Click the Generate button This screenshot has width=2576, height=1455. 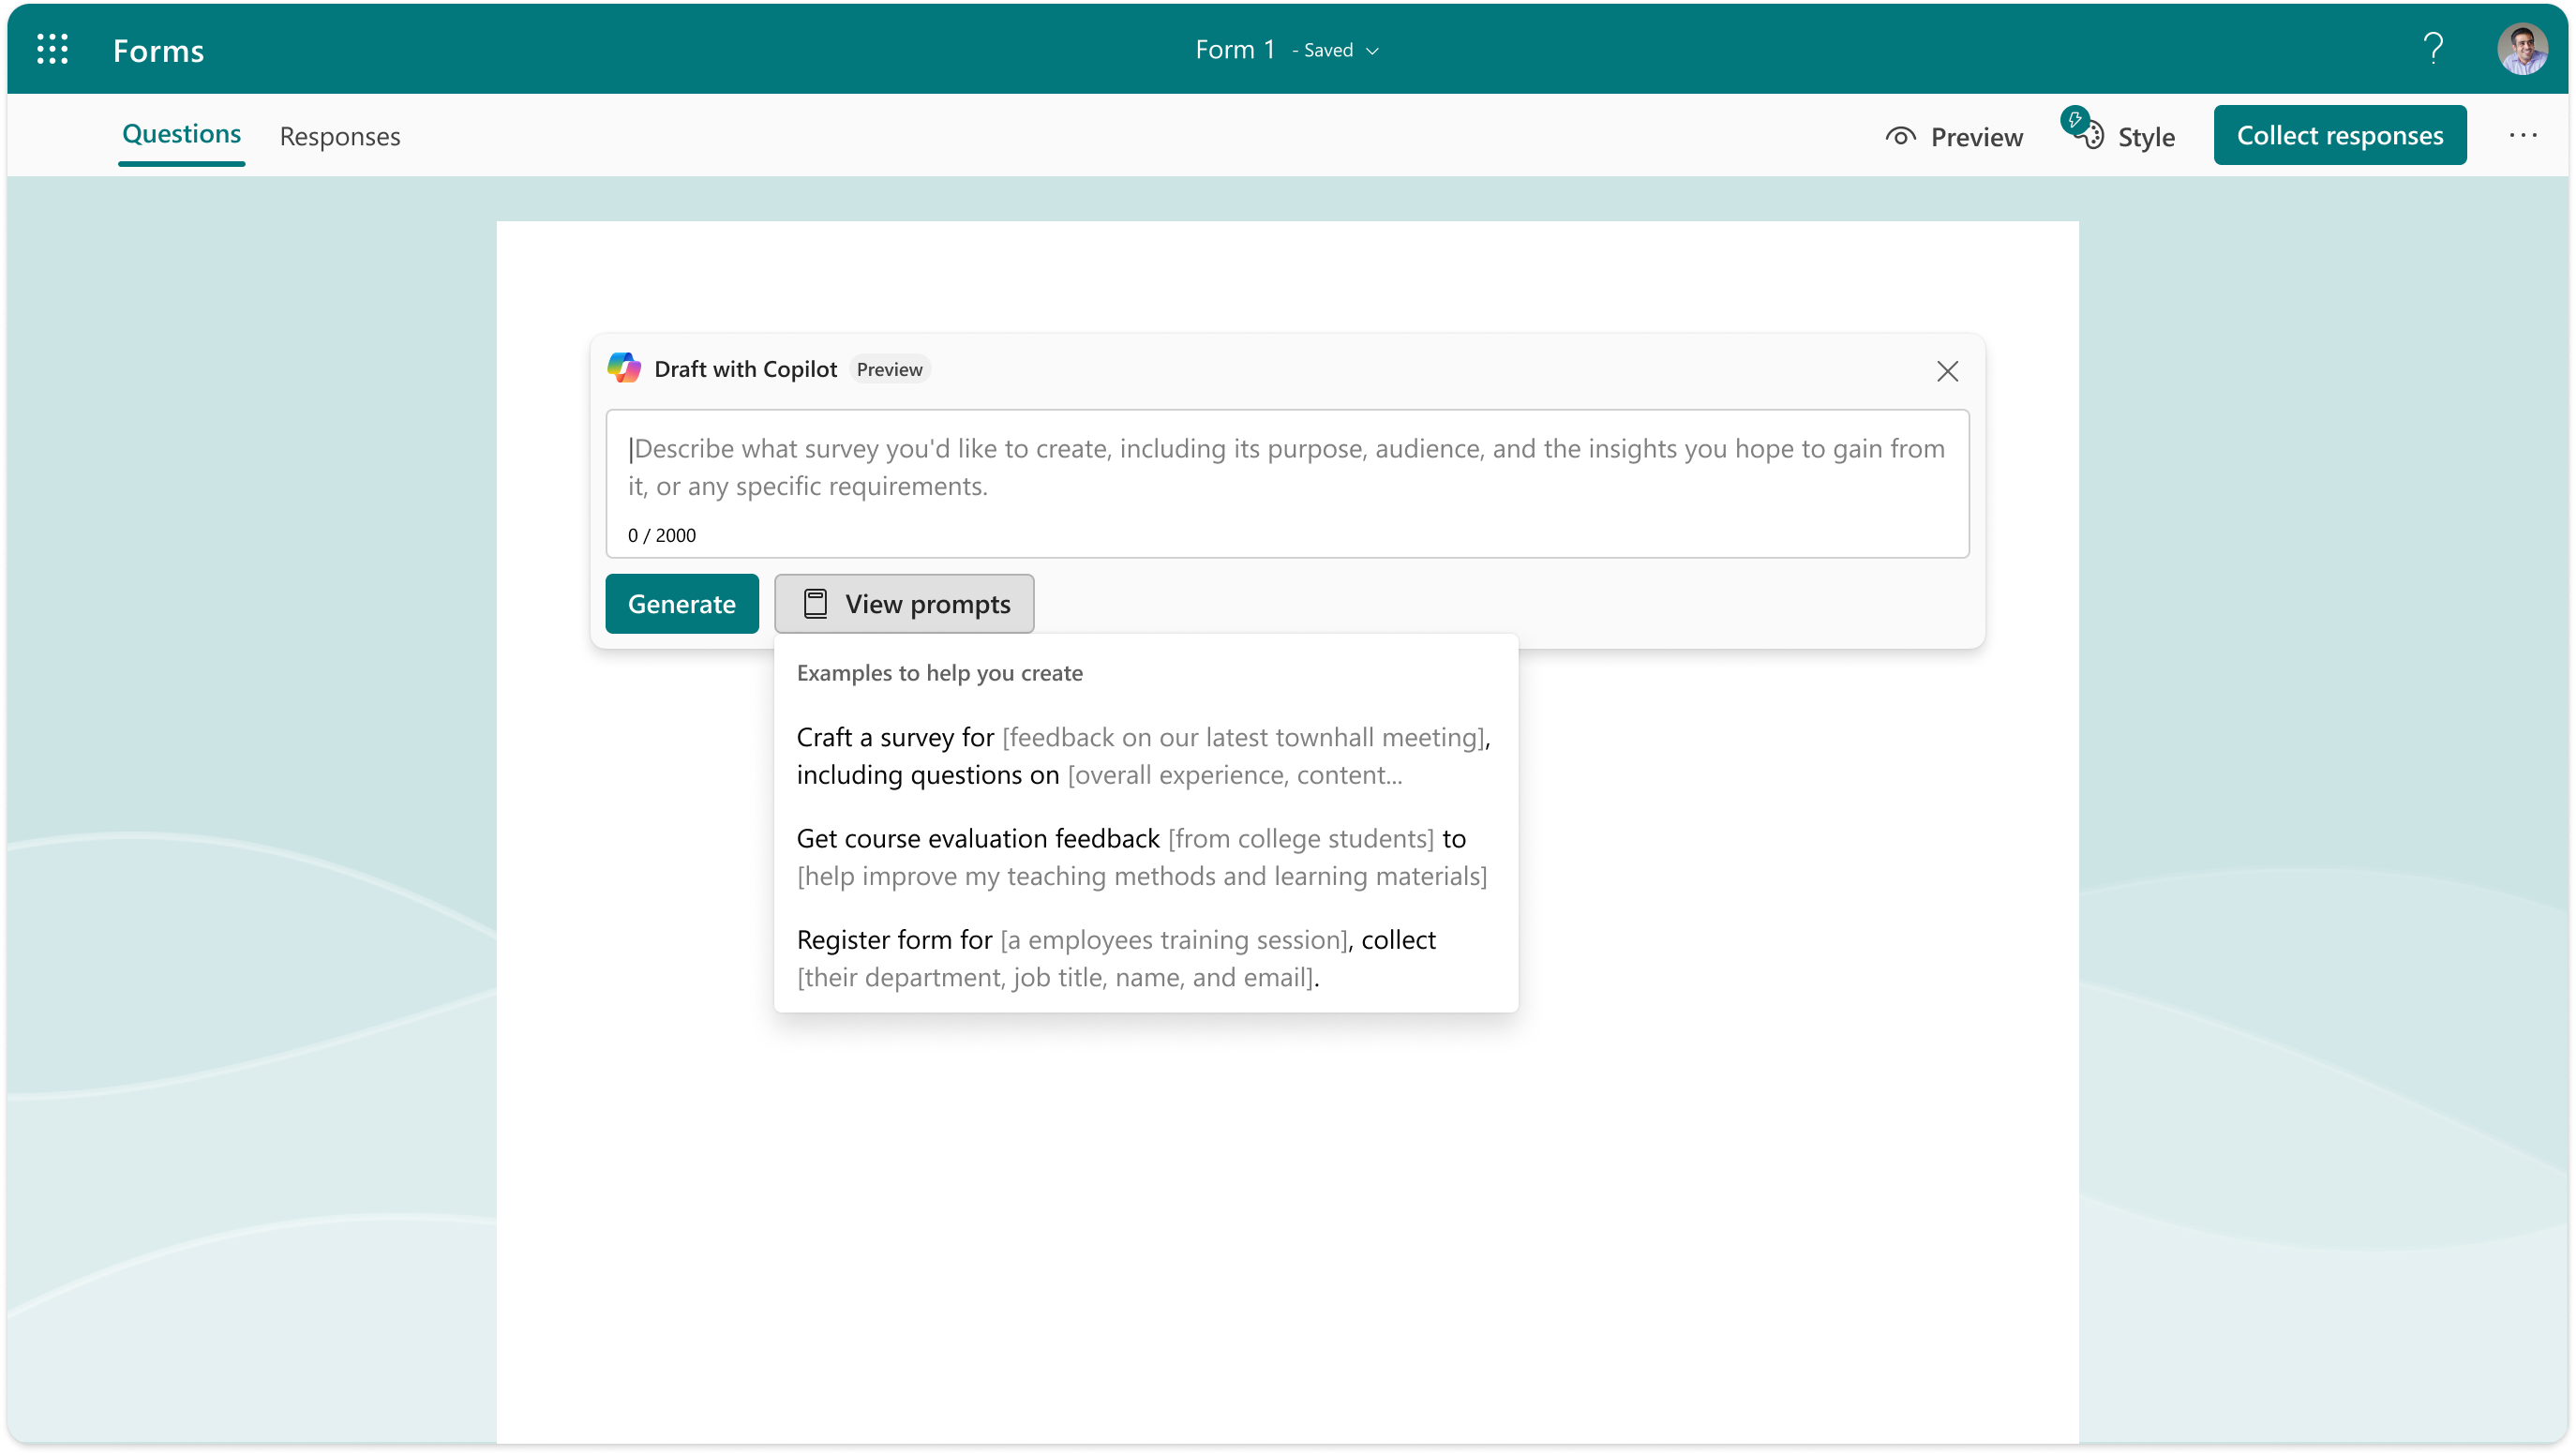point(681,604)
